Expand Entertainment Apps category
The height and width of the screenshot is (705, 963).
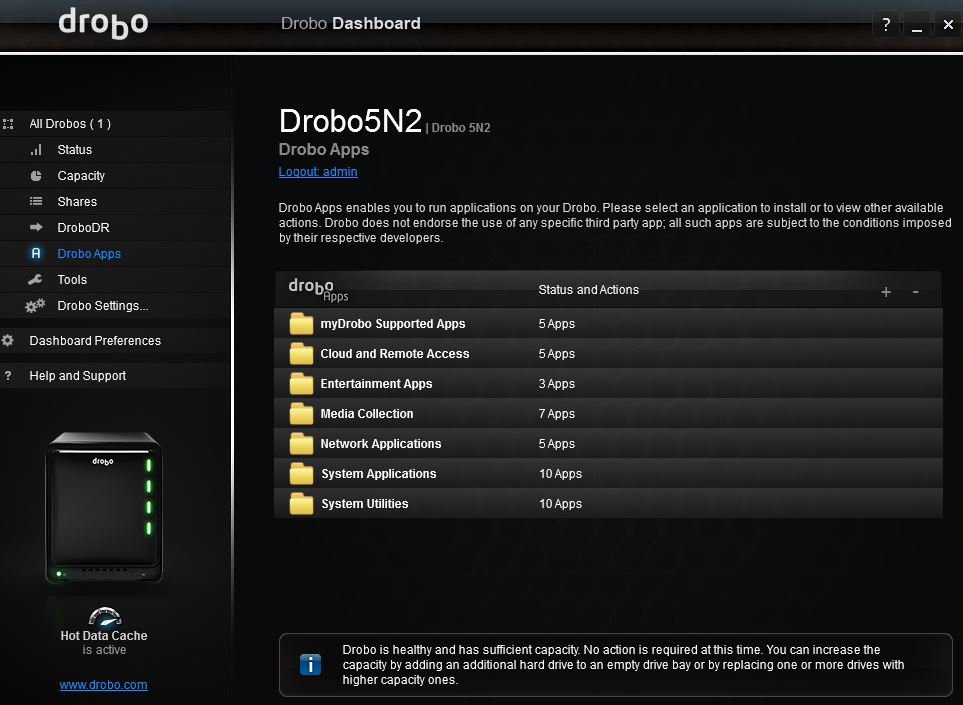pos(608,384)
